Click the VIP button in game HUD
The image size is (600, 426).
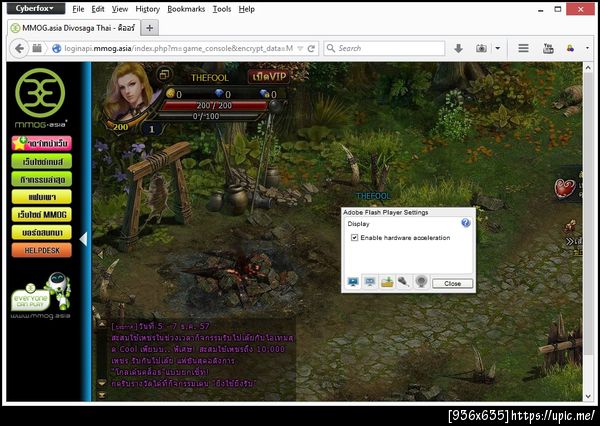pyautogui.click(x=268, y=77)
